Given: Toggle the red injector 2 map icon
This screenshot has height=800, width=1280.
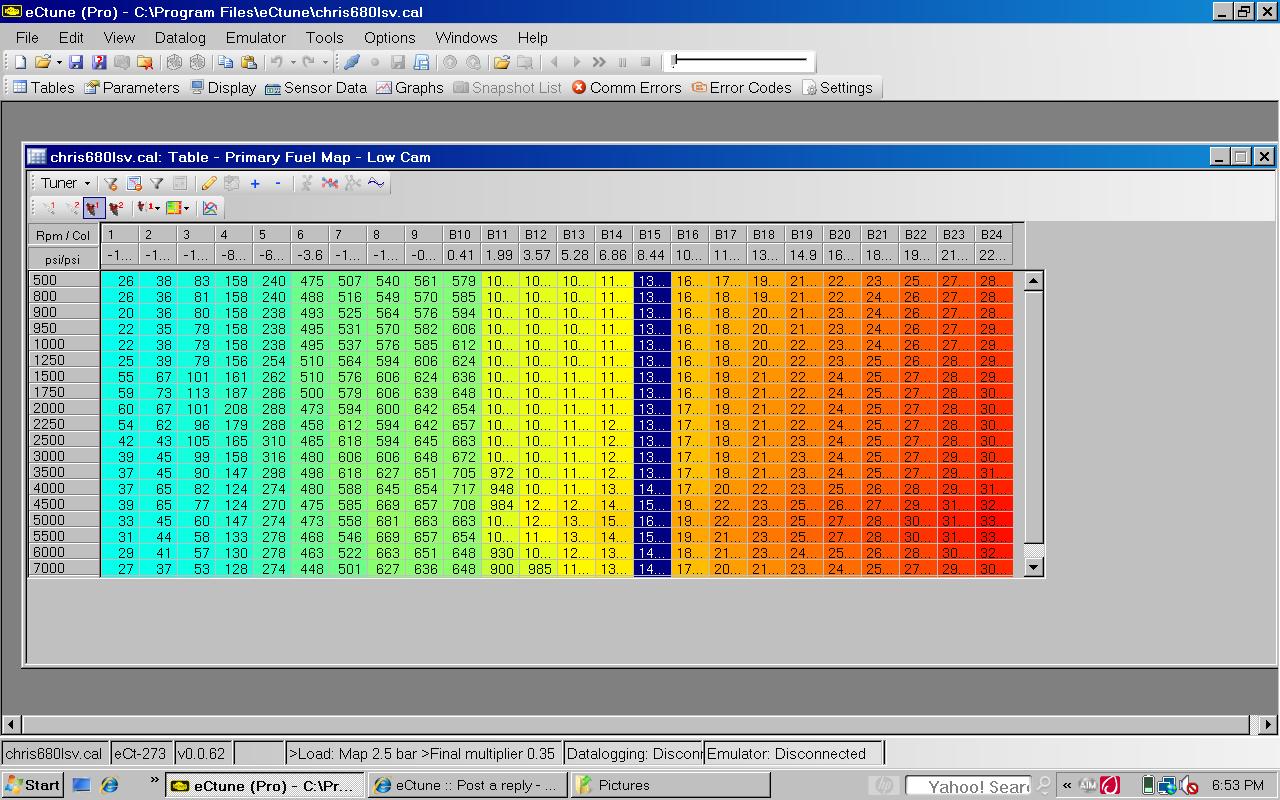Looking at the screenshot, I should [x=117, y=208].
